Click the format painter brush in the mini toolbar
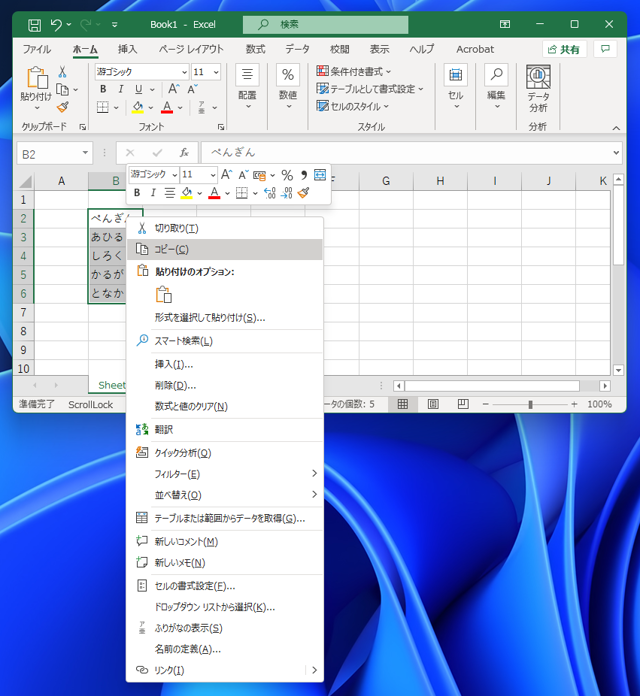Viewport: 640px width, 696px height. pyautogui.click(x=304, y=193)
